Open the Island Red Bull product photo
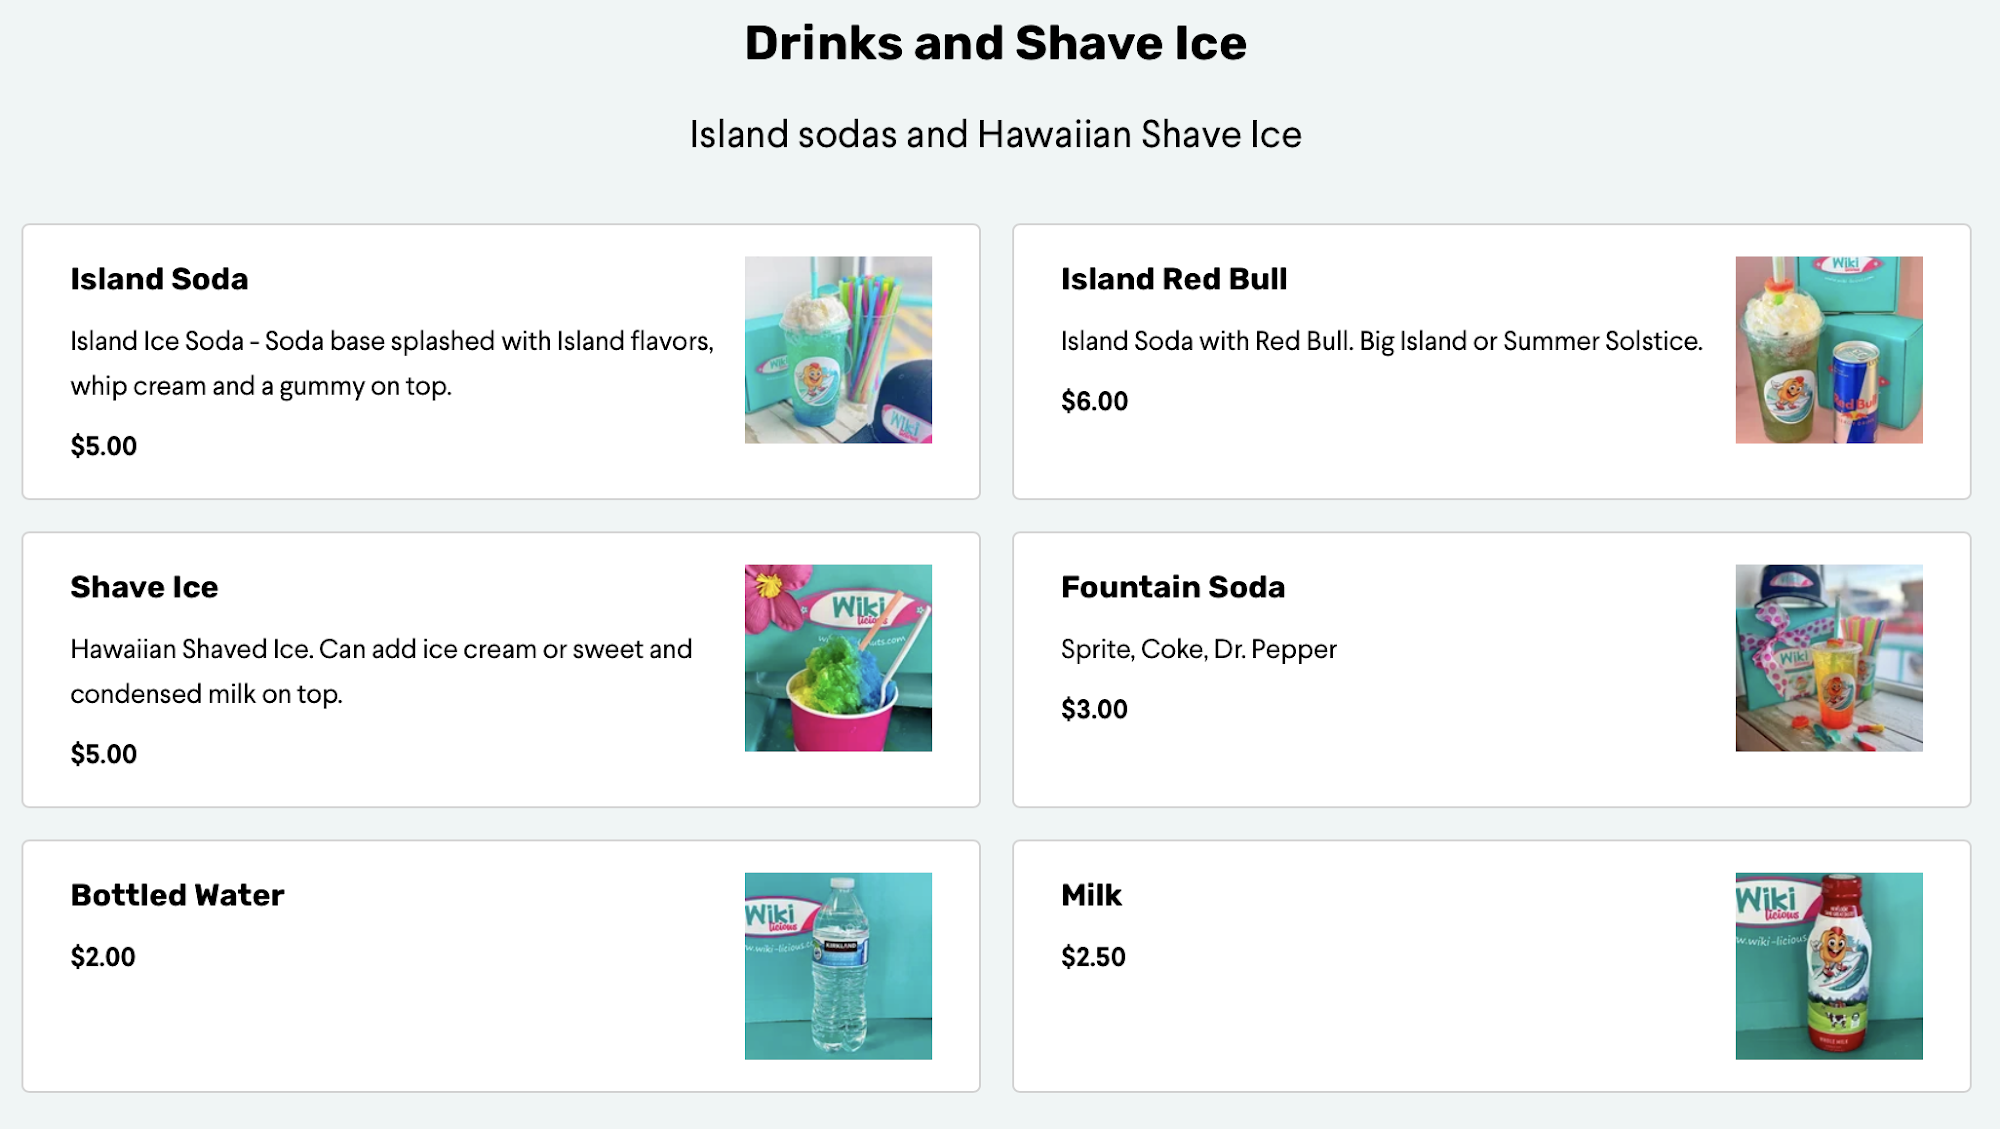The width and height of the screenshot is (2000, 1129). pos(1828,350)
